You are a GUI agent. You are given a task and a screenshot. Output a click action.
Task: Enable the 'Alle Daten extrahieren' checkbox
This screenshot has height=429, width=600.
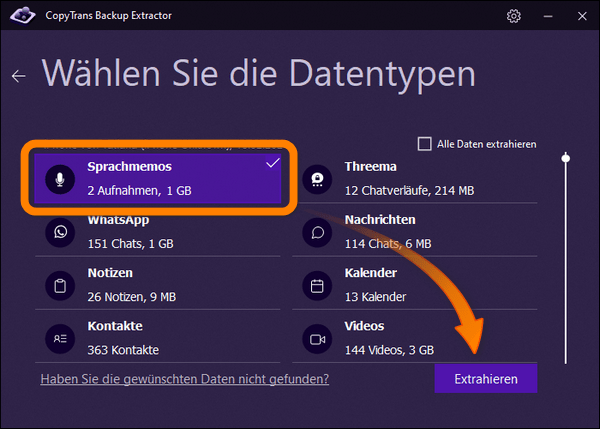pyautogui.click(x=424, y=144)
